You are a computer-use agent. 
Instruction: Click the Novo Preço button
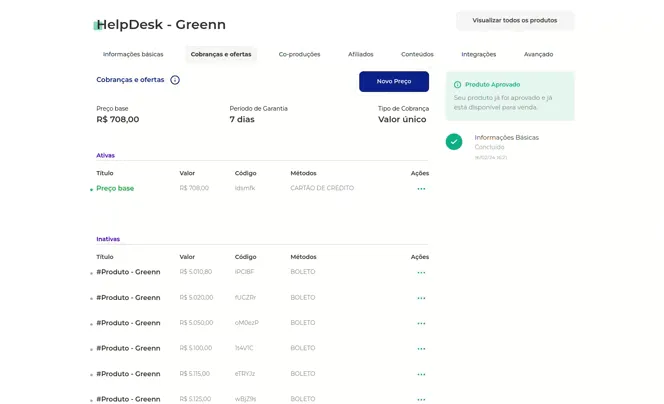394,81
